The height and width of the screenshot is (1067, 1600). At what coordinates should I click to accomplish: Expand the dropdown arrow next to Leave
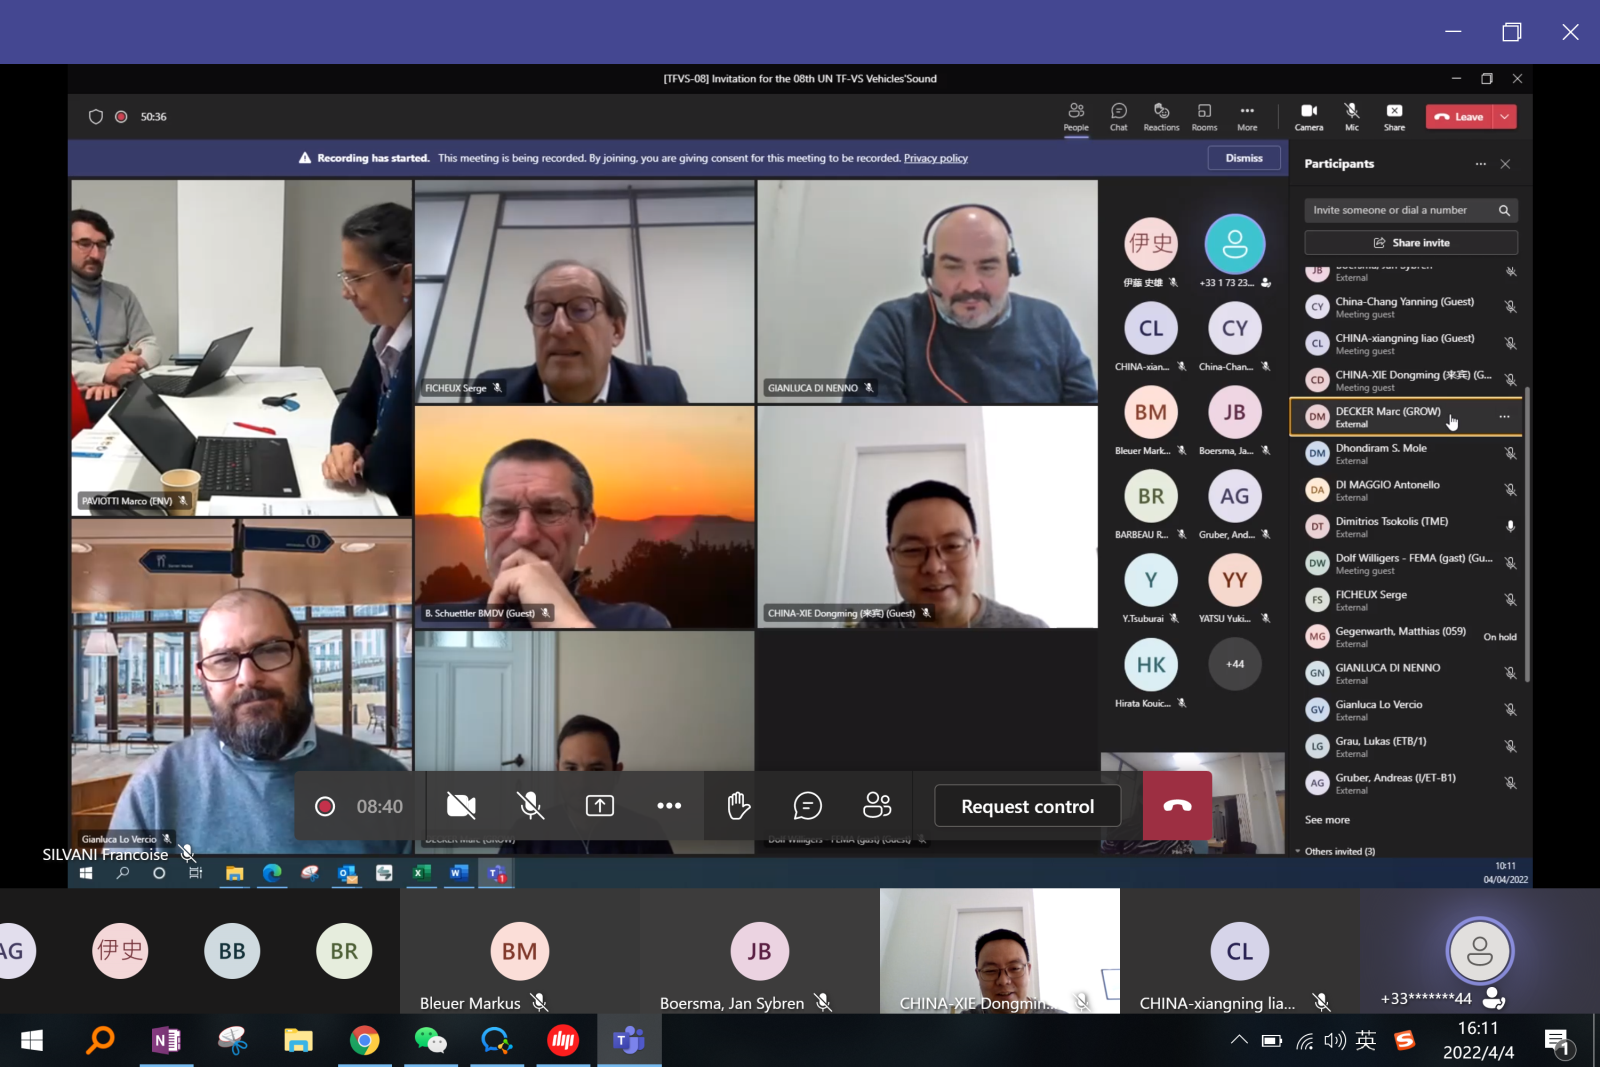click(x=1505, y=117)
